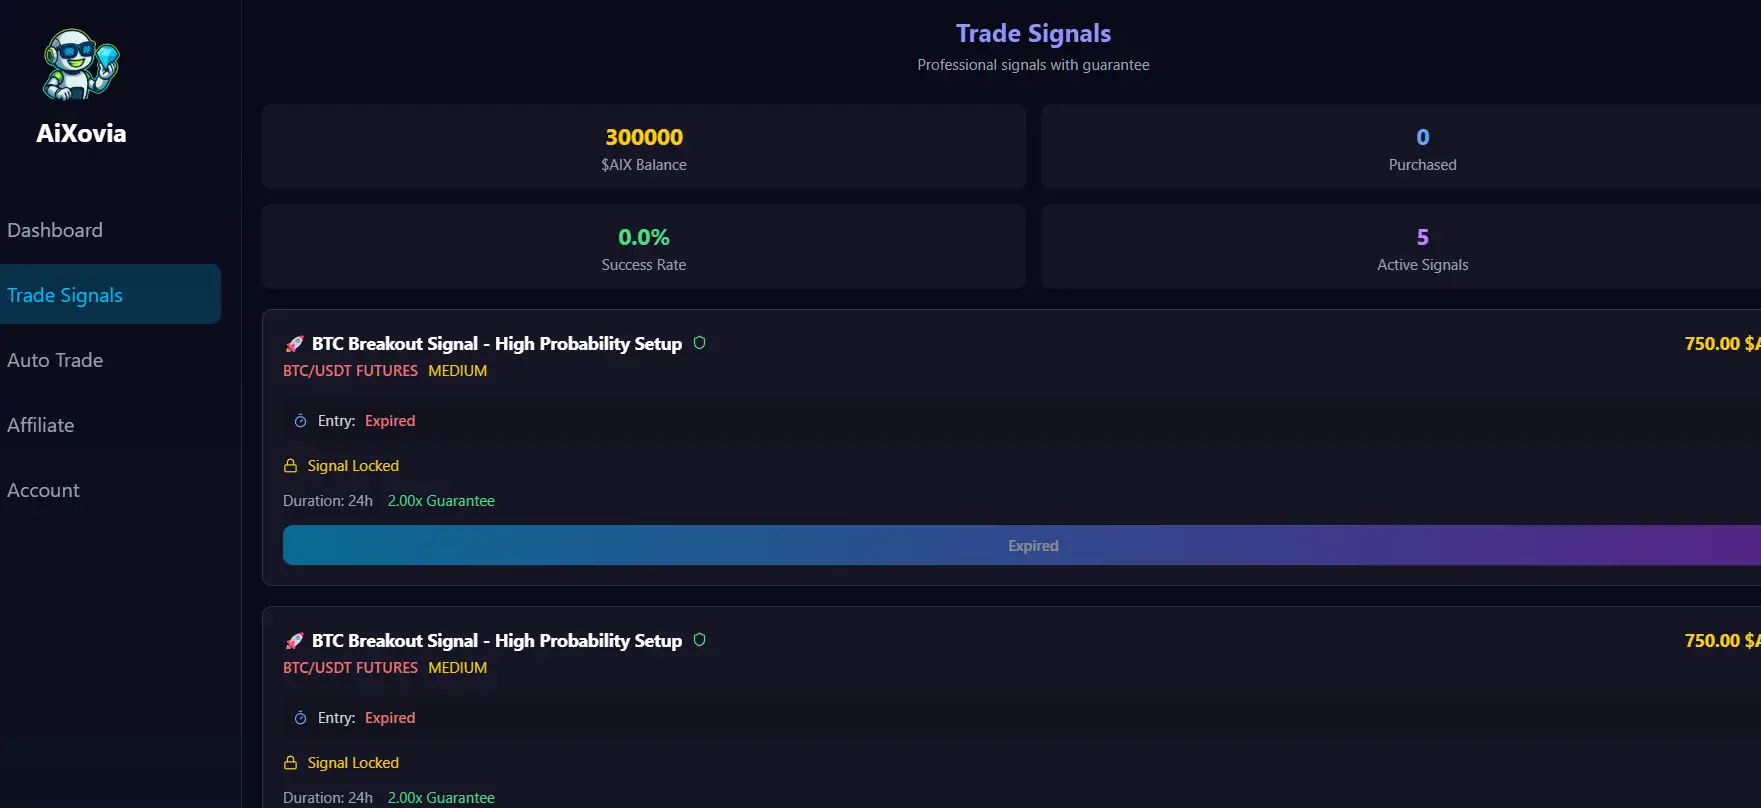Click the AiXovia robot logo
This screenshot has width=1761, height=808.
(81, 64)
